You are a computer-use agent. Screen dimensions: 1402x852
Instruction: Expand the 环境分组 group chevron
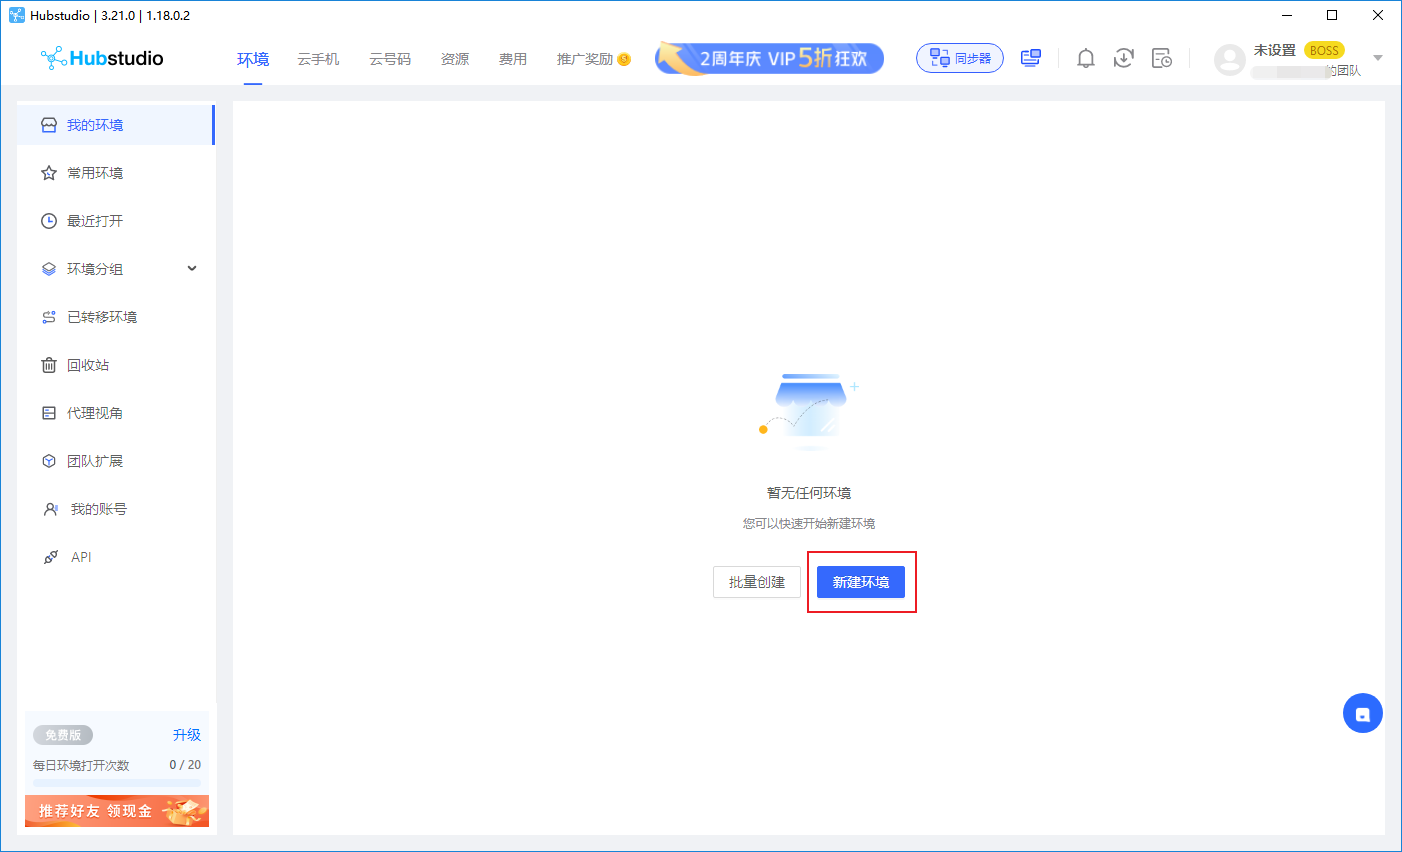[191, 268]
